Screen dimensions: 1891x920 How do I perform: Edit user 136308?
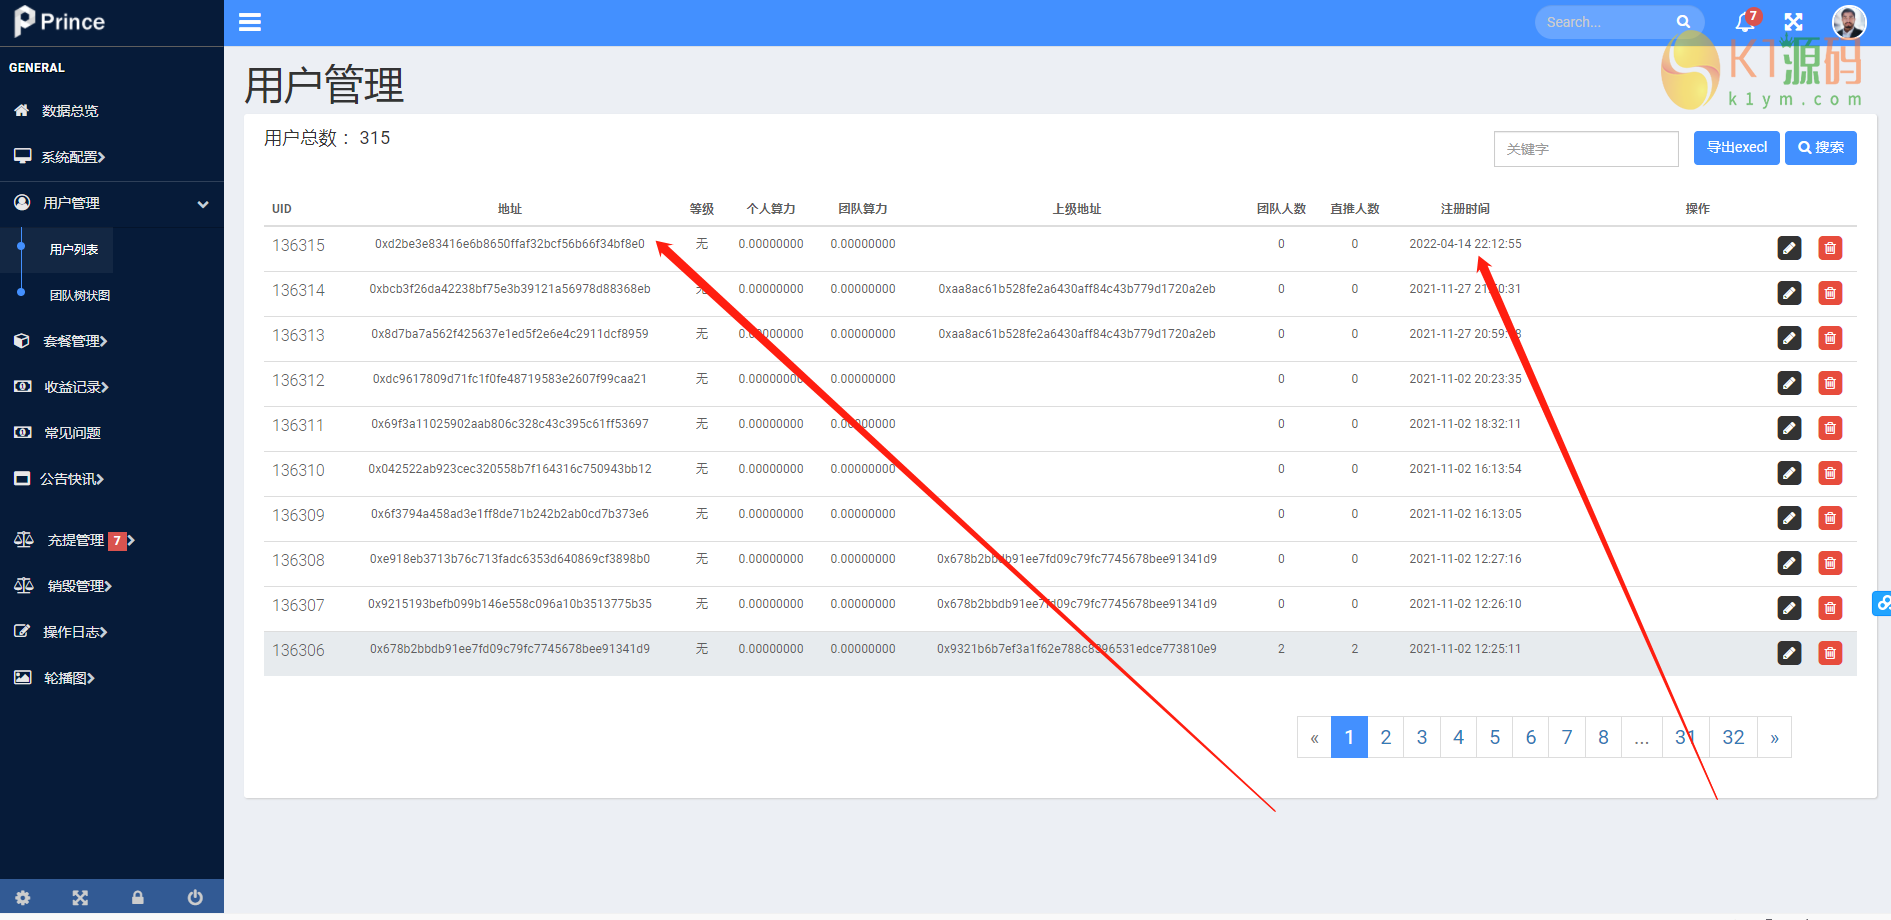1789,563
